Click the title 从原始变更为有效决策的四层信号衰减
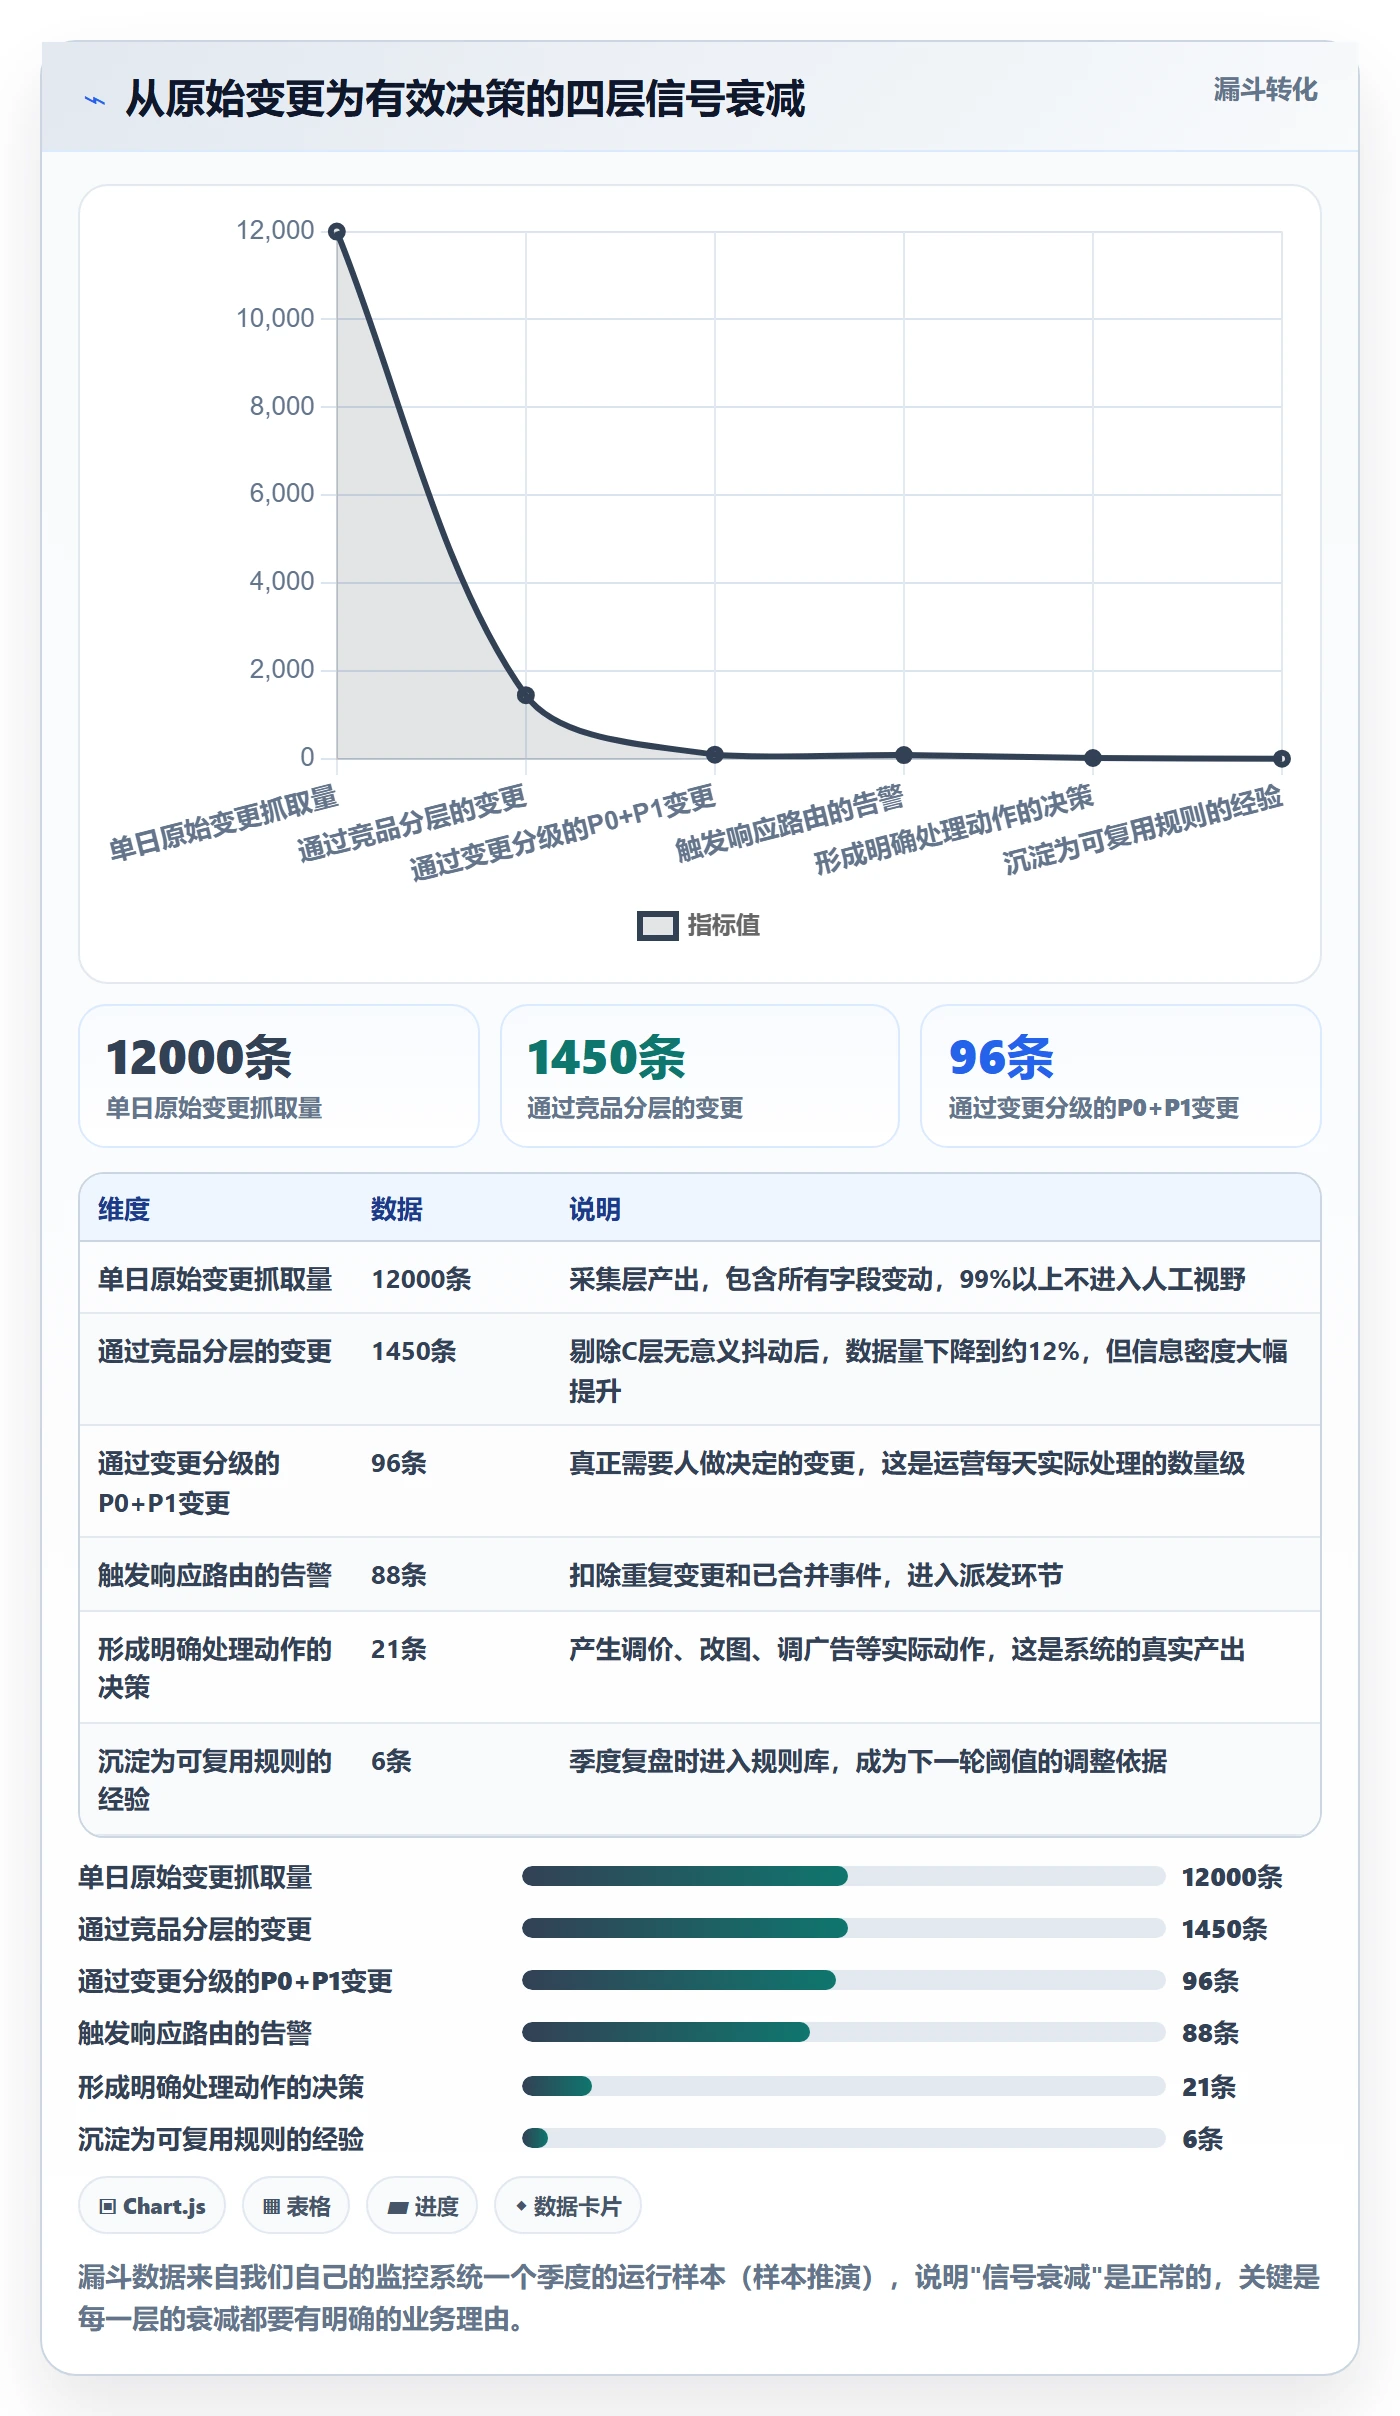 [x=465, y=99]
